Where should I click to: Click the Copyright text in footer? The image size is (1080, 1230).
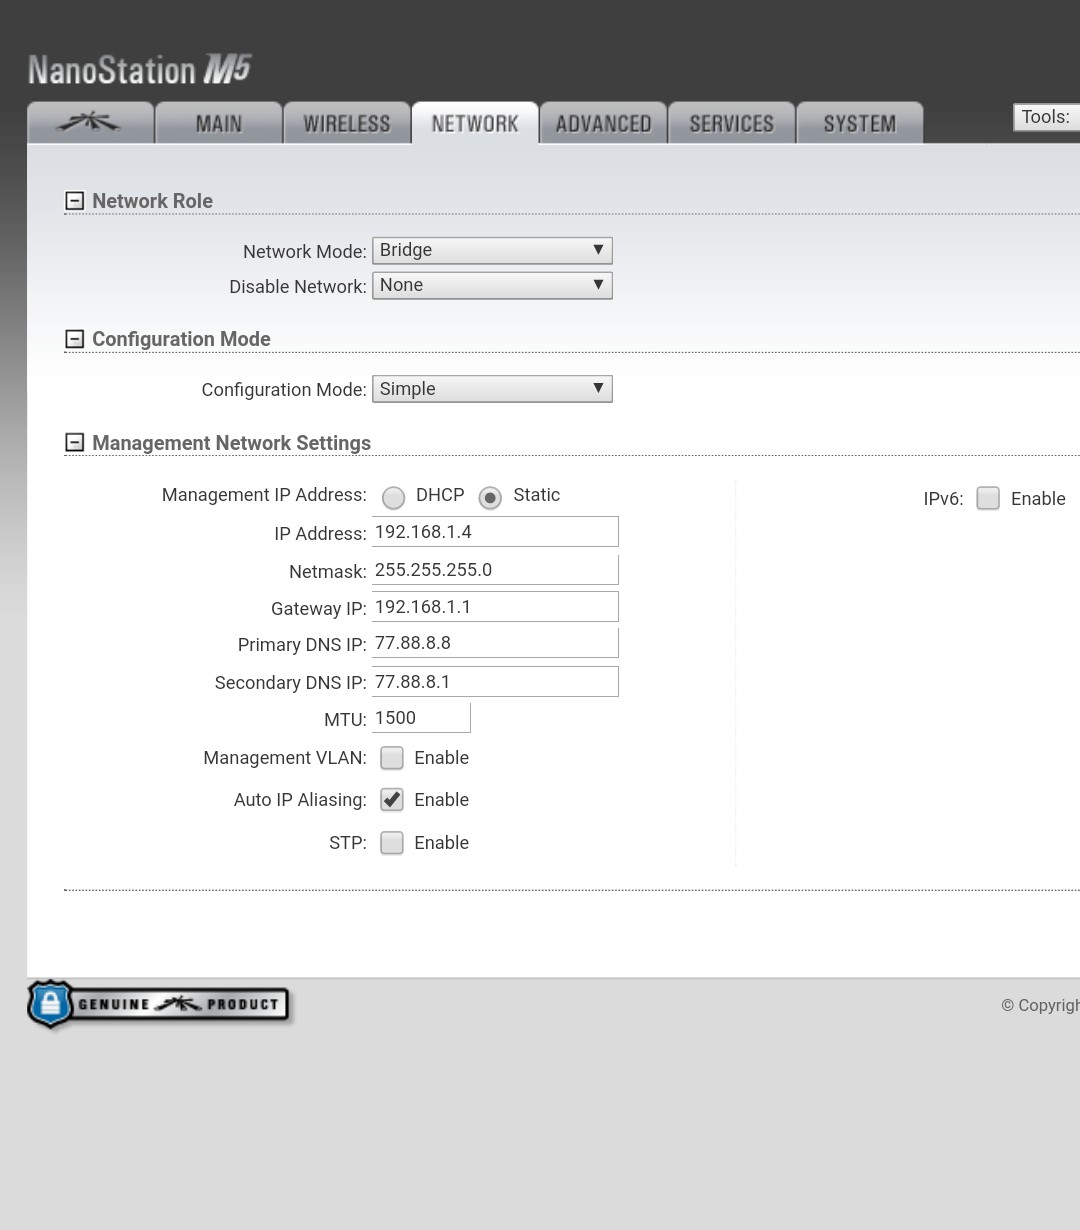click(1040, 1005)
